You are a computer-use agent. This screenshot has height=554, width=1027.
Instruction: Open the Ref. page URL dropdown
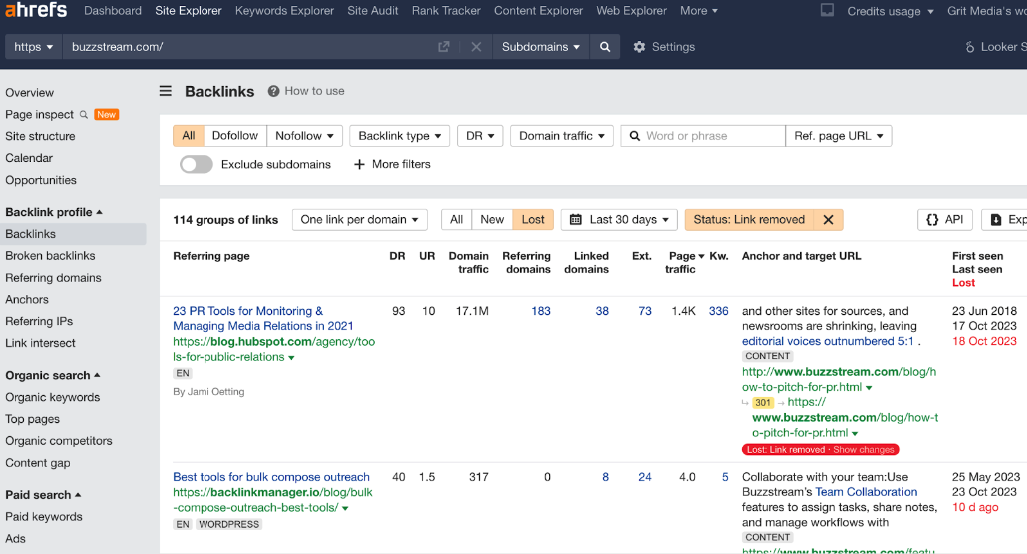click(838, 136)
